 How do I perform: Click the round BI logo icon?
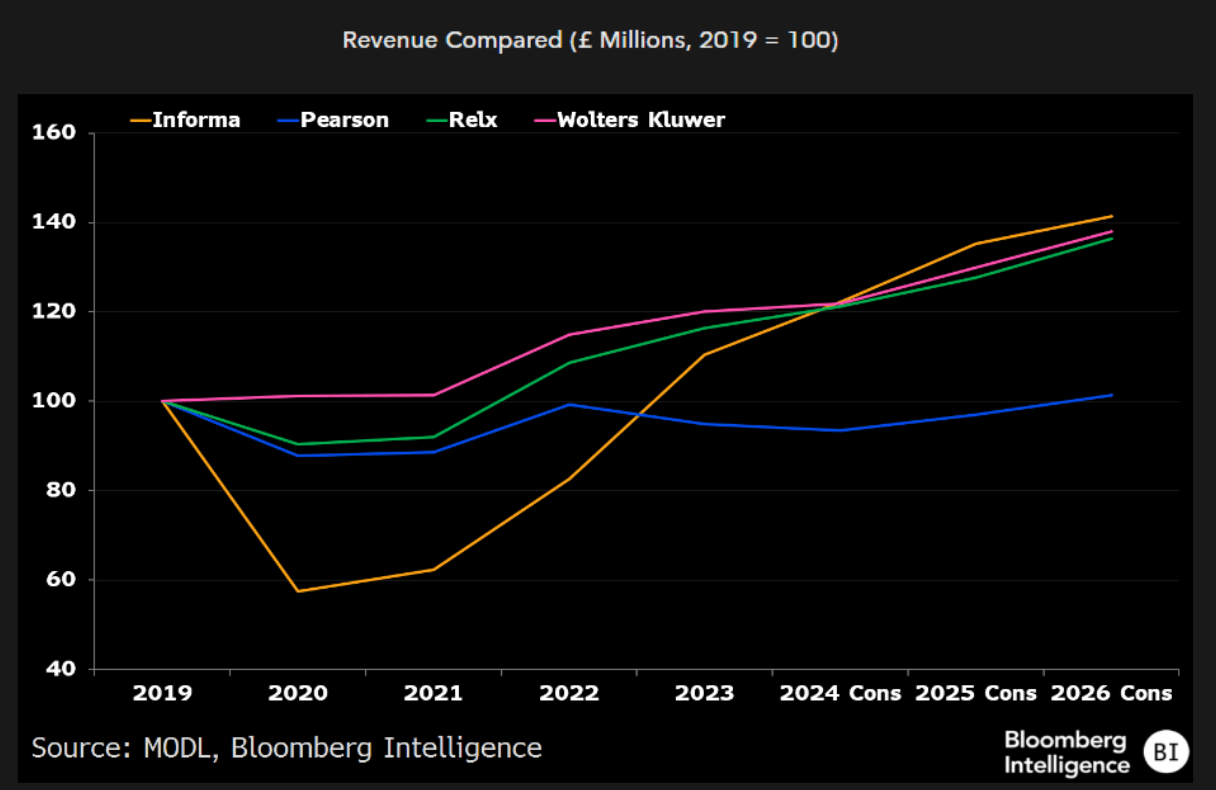click(1166, 753)
